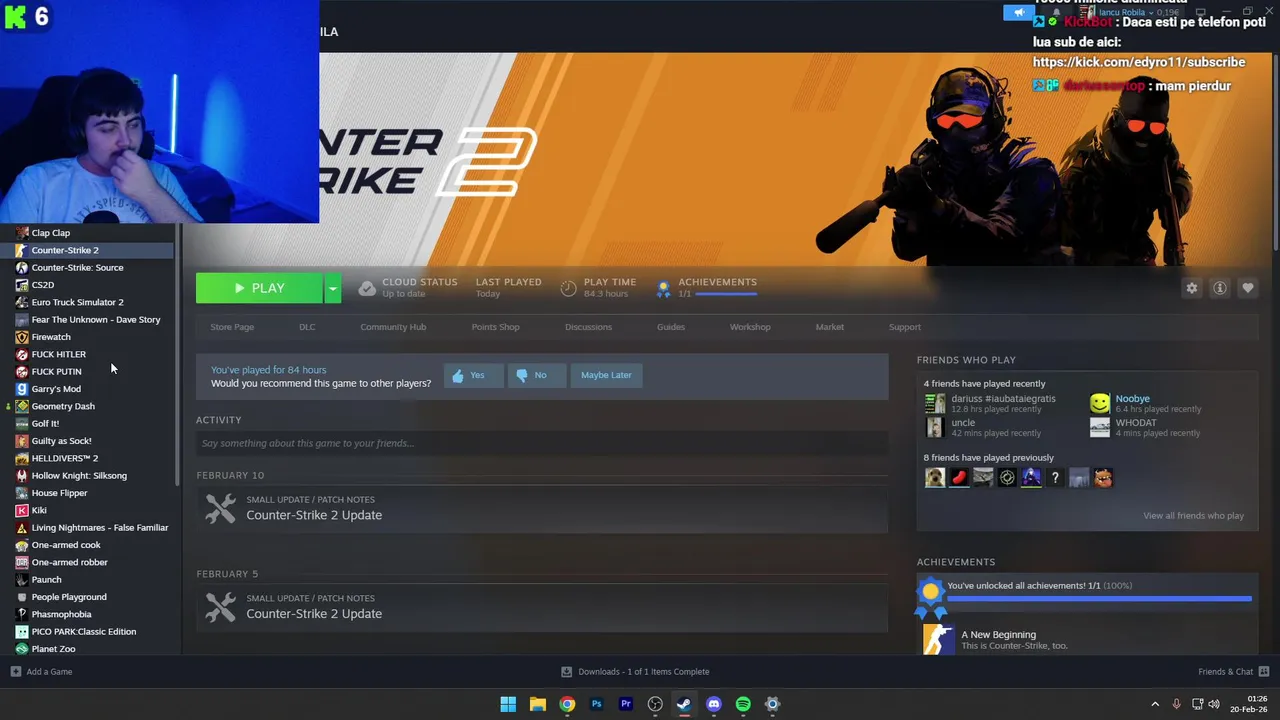Open the DLC tab
This screenshot has width=1280, height=720.
tap(307, 327)
